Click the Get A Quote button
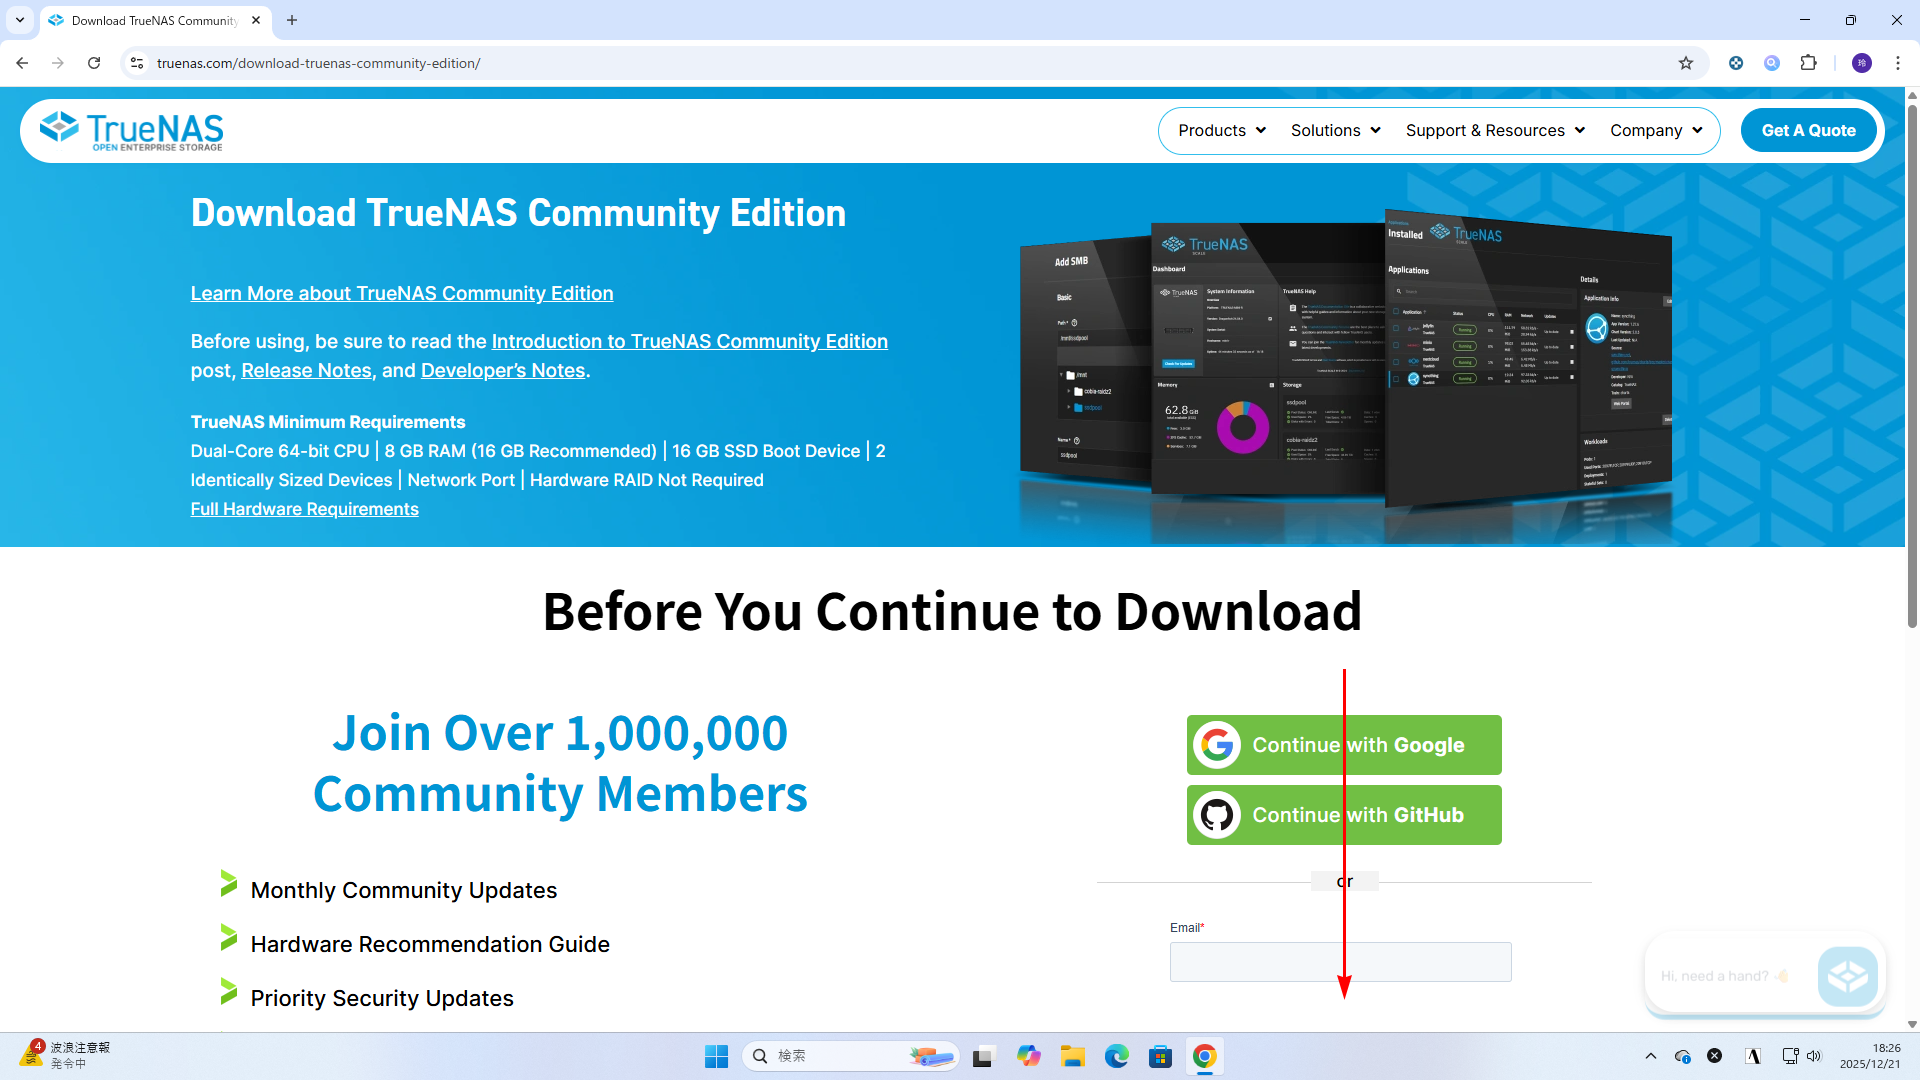This screenshot has height=1080, width=1920. 1808,131
